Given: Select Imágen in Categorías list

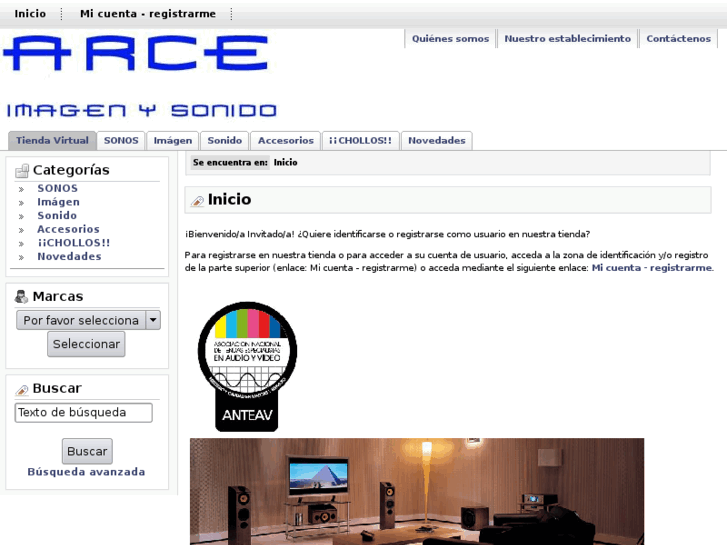Looking at the screenshot, I should click(58, 202).
